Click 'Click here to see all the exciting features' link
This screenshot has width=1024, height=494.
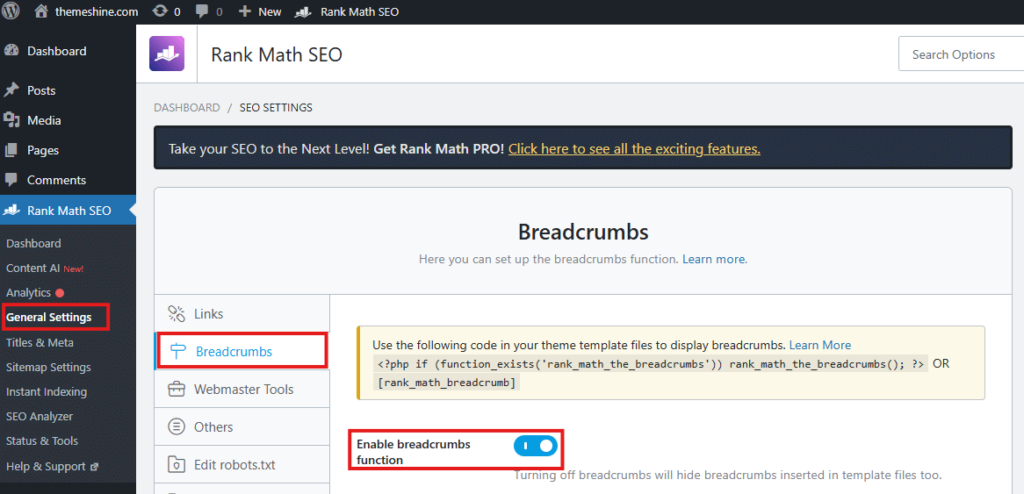[634, 149]
